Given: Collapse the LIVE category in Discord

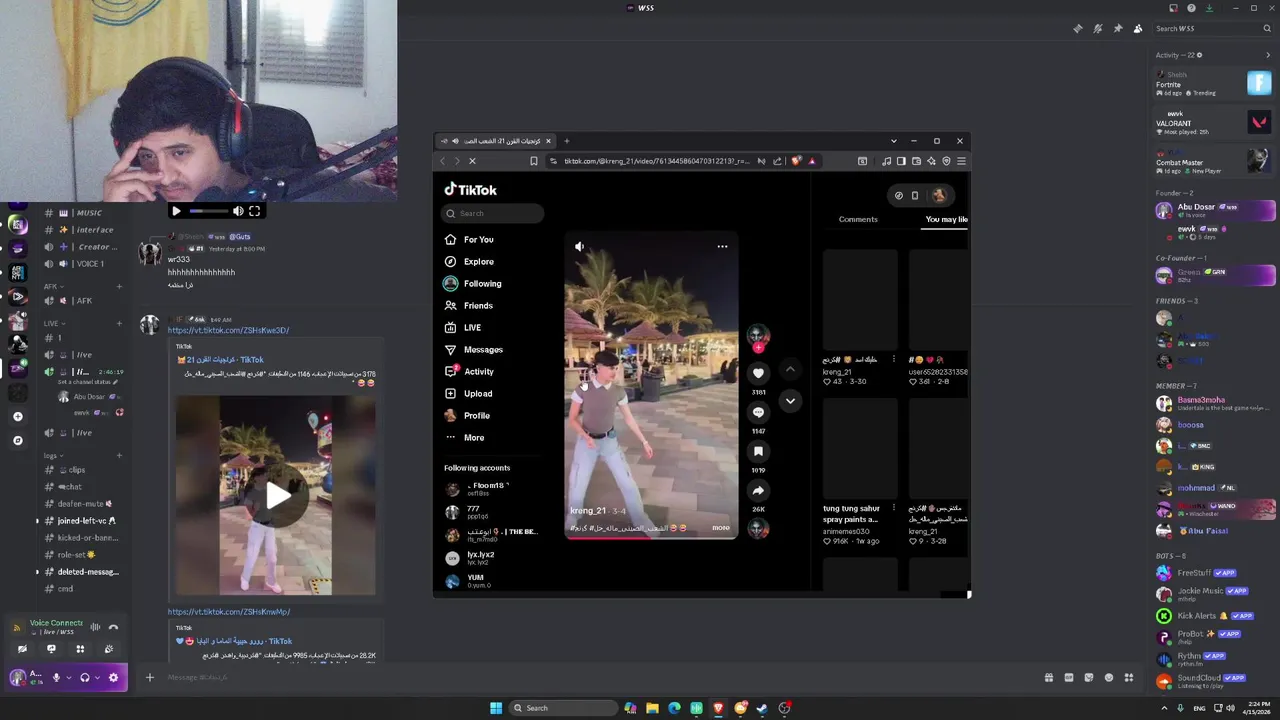Looking at the screenshot, I should tap(54, 324).
